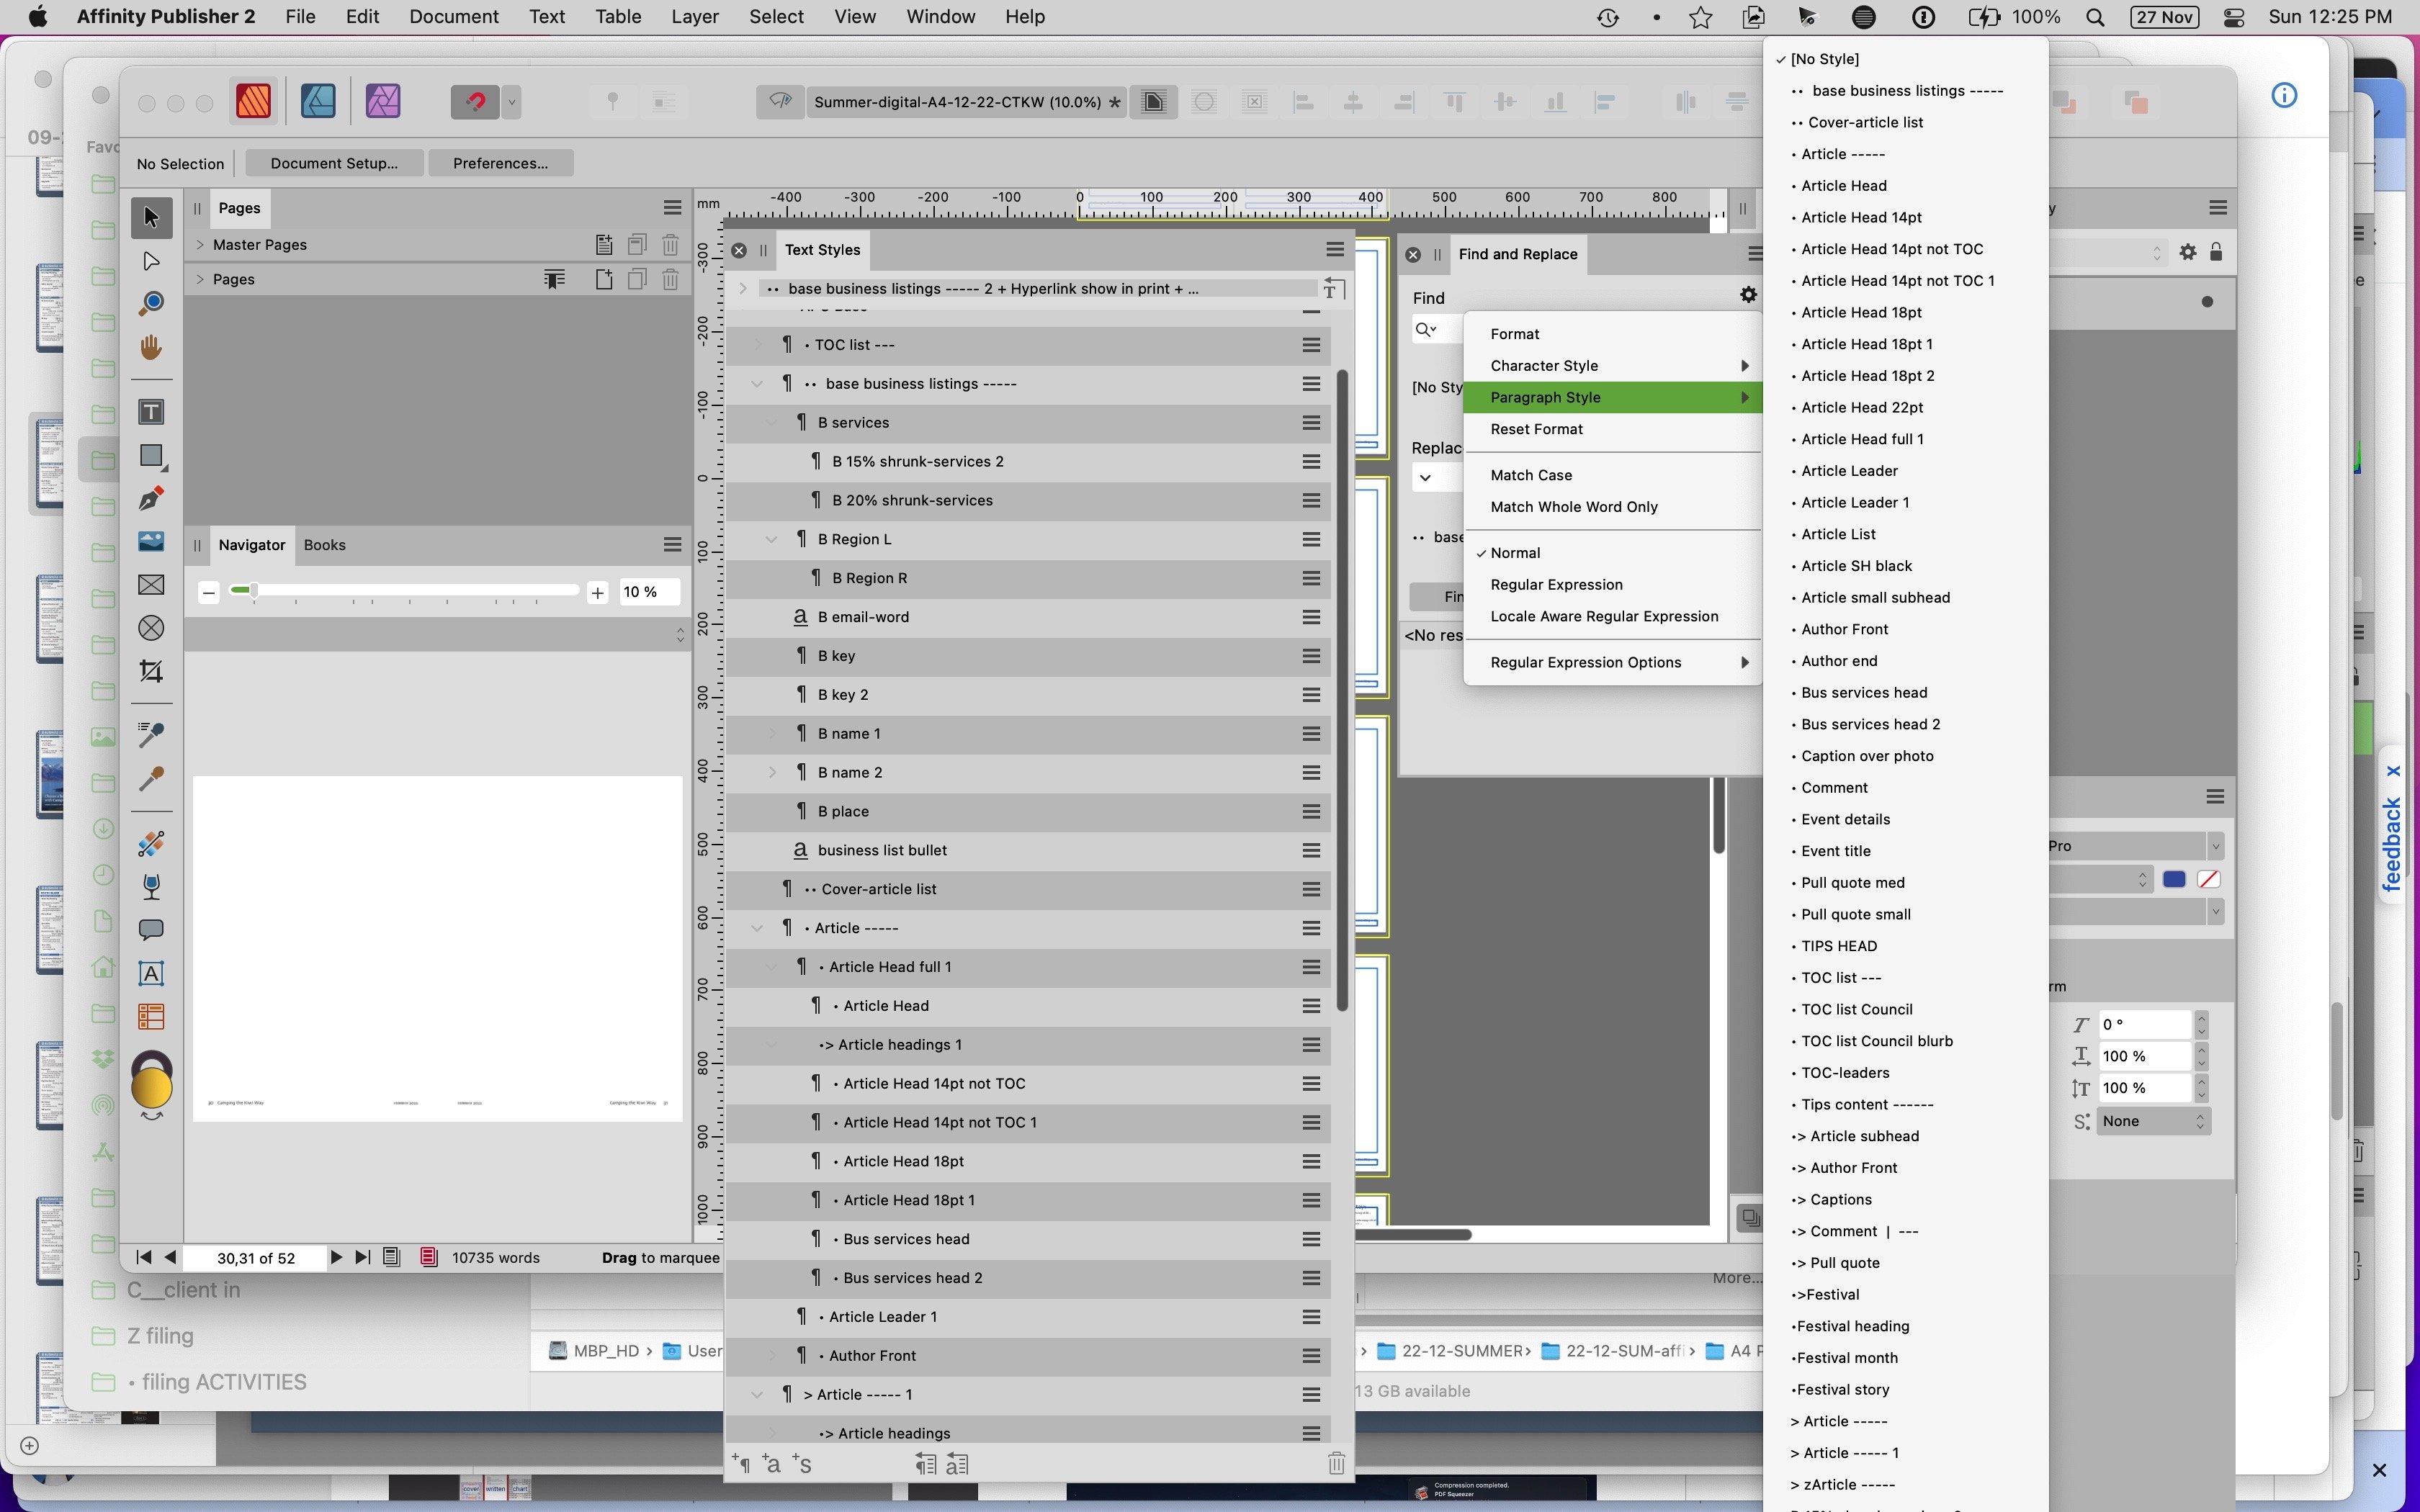Enable Match Case in search options

click(1531, 475)
